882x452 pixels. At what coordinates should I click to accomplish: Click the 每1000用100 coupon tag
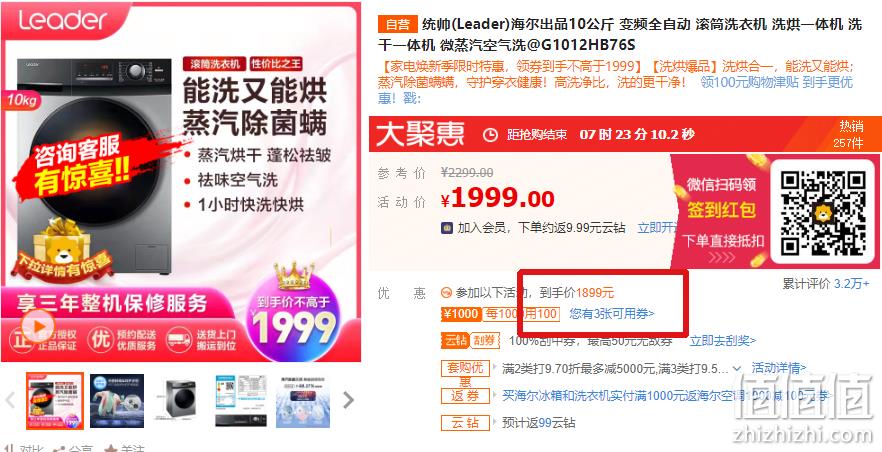pyautogui.click(x=521, y=314)
